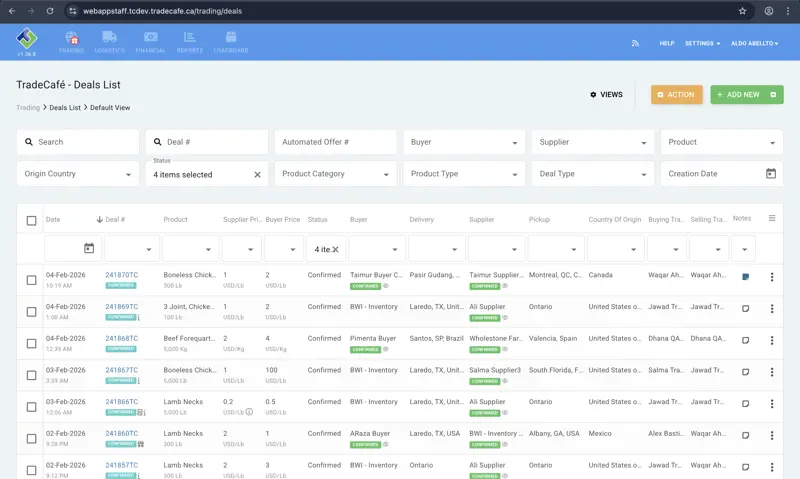Image resolution: width=800 pixels, height=479 pixels.
Task: Open the Financial module icon
Action: pyautogui.click(x=151, y=37)
